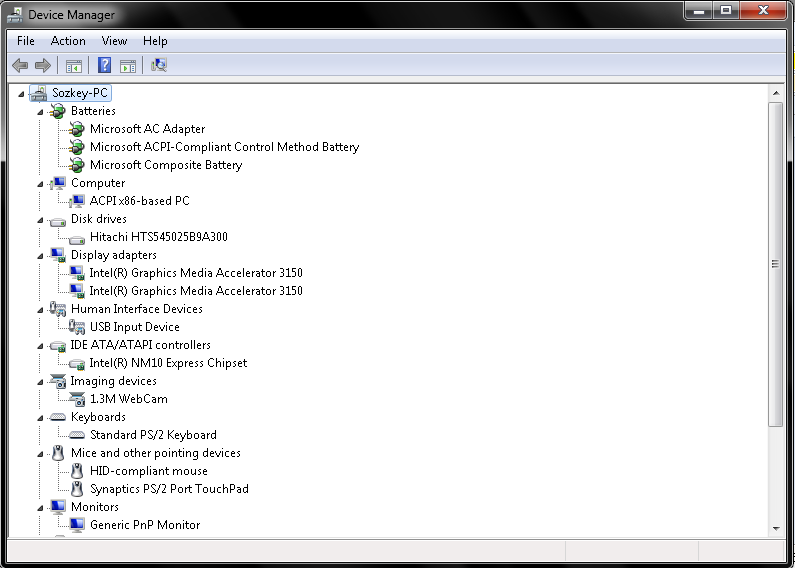Screen dimensions: 795x568
Task: Click the Device Manager title bar icon
Action: (x=15, y=15)
